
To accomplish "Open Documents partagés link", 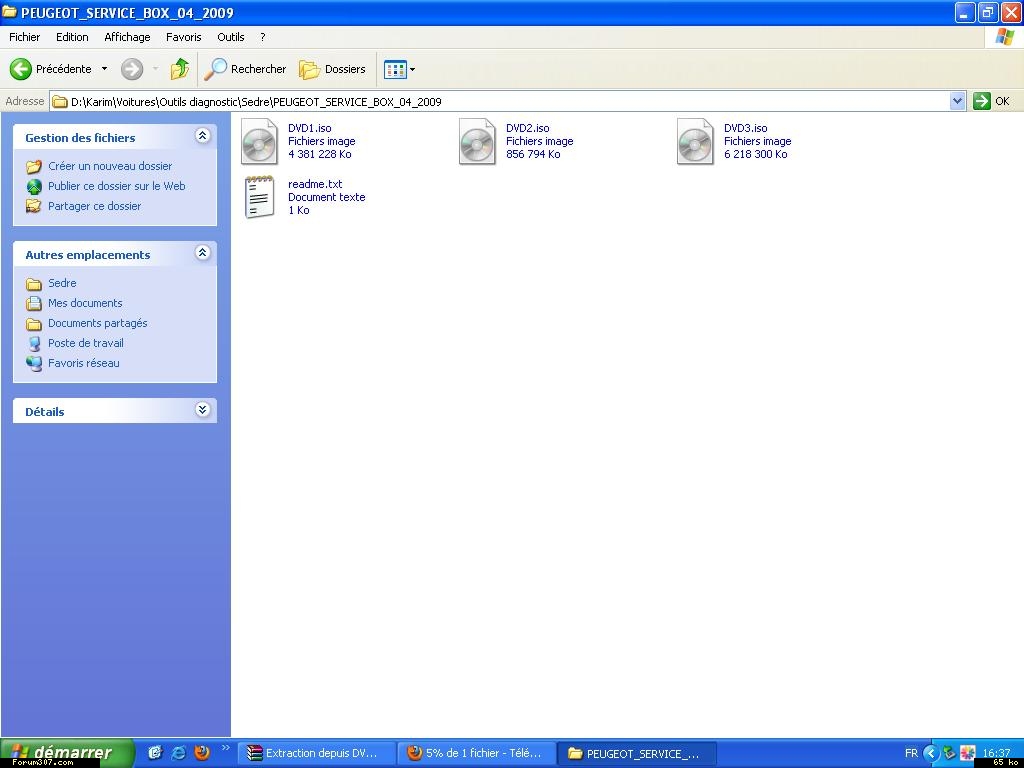I will pos(98,323).
